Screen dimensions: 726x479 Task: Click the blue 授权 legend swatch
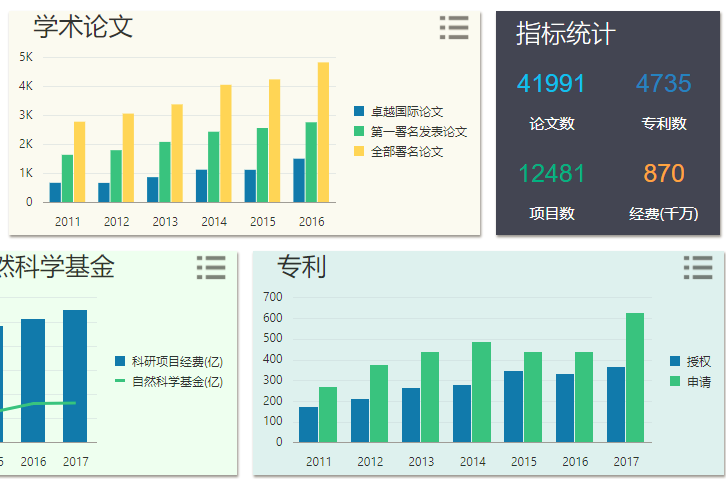pyautogui.click(x=675, y=362)
